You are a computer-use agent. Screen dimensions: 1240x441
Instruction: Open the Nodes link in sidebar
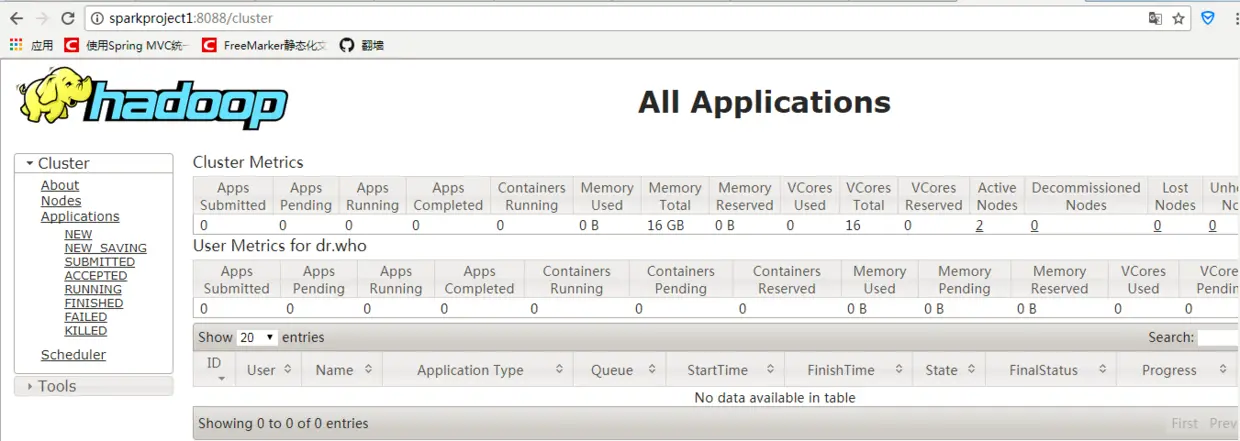coord(61,201)
